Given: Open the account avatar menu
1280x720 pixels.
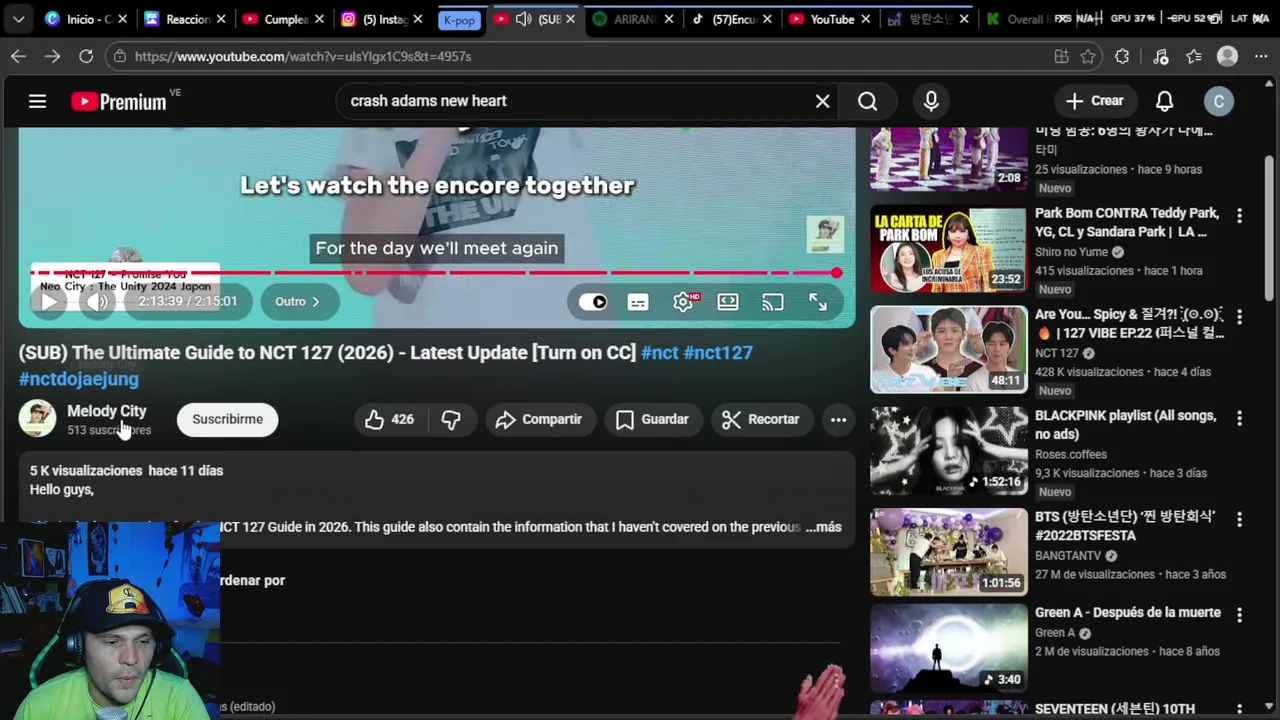Looking at the screenshot, I should pos(1218,101).
